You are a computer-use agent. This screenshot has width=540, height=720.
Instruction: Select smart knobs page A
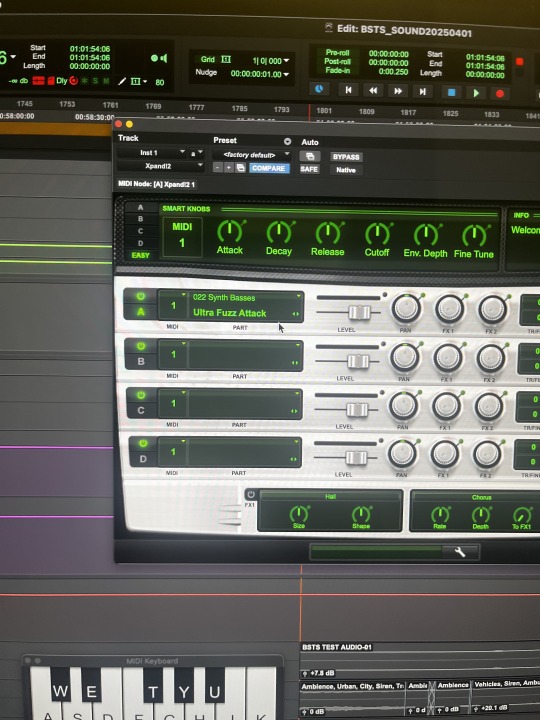point(141,208)
